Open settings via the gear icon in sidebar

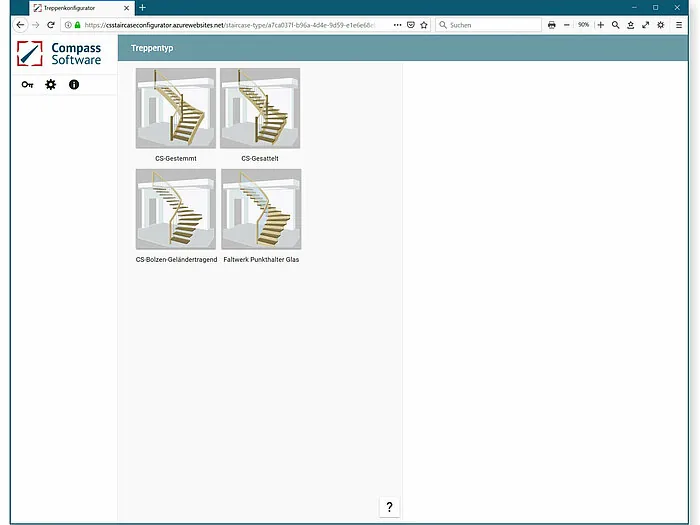[x=51, y=84]
